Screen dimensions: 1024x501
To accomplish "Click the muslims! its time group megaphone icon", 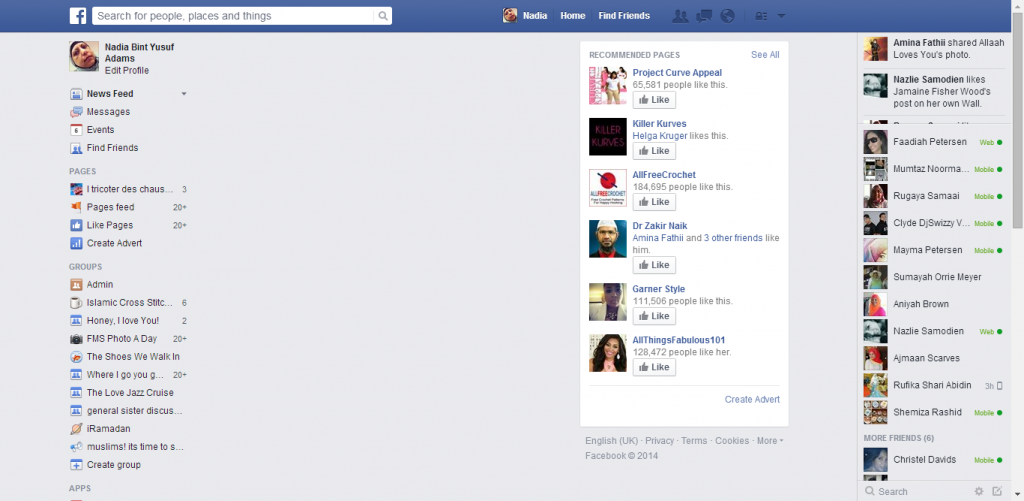I will [76, 447].
